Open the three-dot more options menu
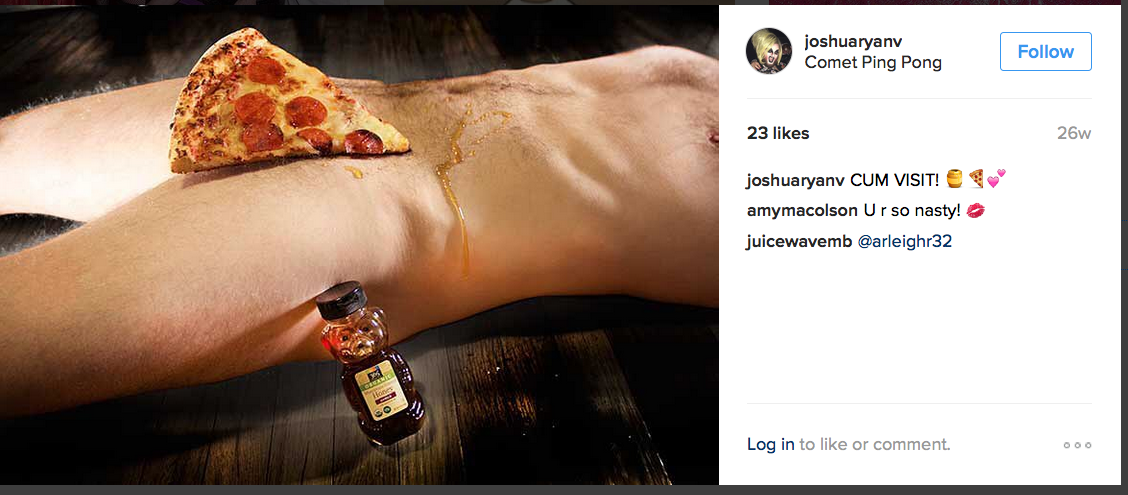The width and height of the screenshot is (1128, 495). [x=1078, y=445]
